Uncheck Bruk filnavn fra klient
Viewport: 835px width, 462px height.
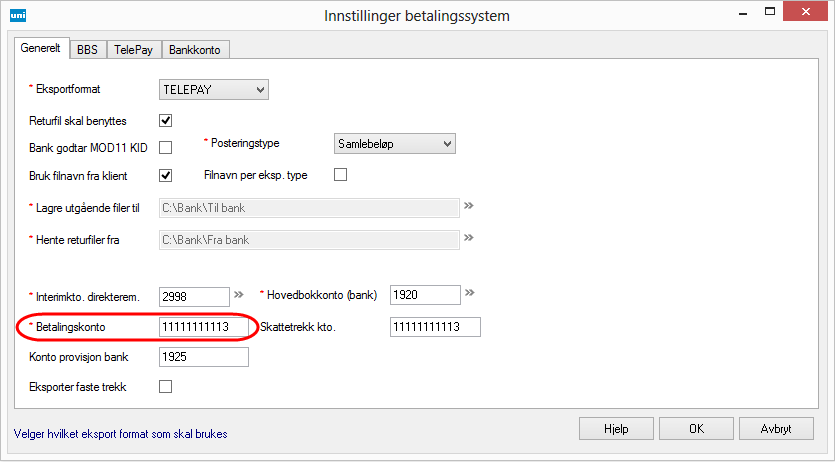pyautogui.click(x=166, y=175)
